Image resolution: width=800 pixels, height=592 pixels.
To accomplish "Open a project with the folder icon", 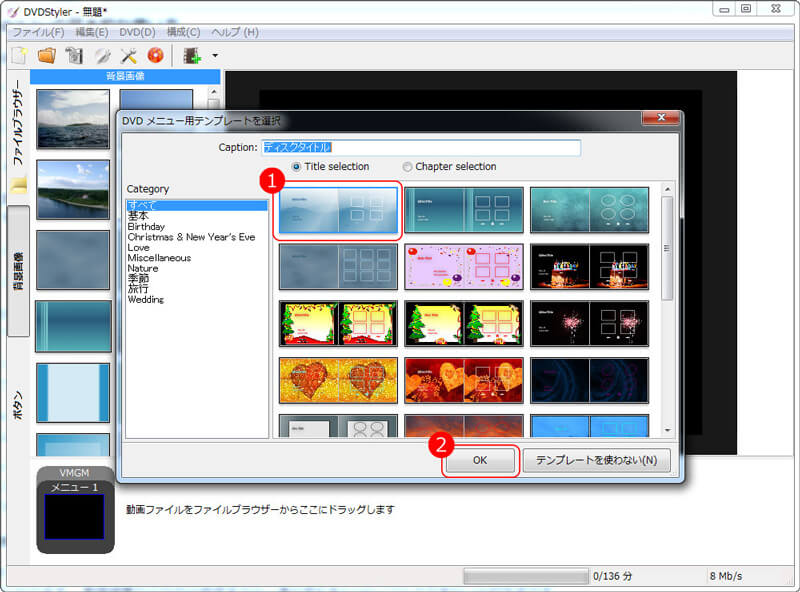I will [x=46, y=55].
